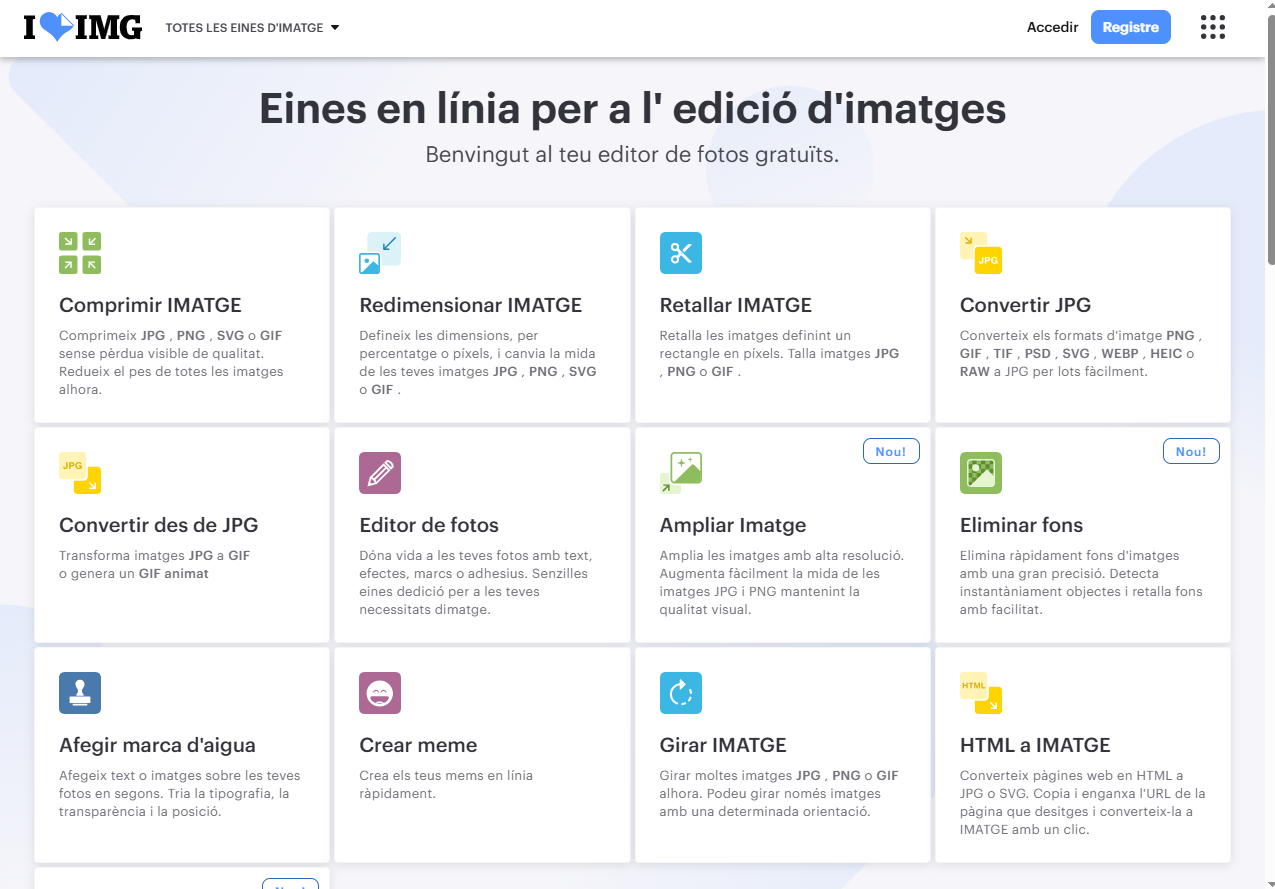Click the Convertir des de JPG icon
Viewport: 1275px width, 889px height.
pos(80,472)
